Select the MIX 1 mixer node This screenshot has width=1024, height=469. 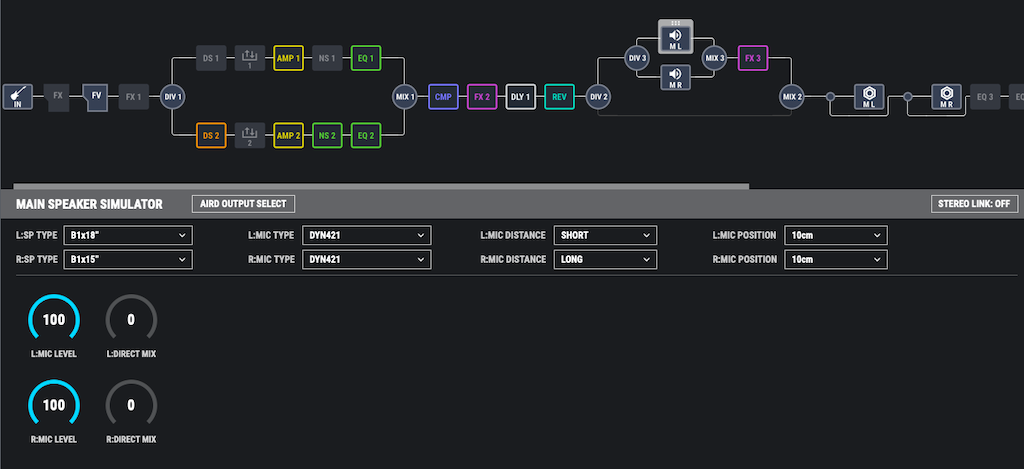(405, 97)
